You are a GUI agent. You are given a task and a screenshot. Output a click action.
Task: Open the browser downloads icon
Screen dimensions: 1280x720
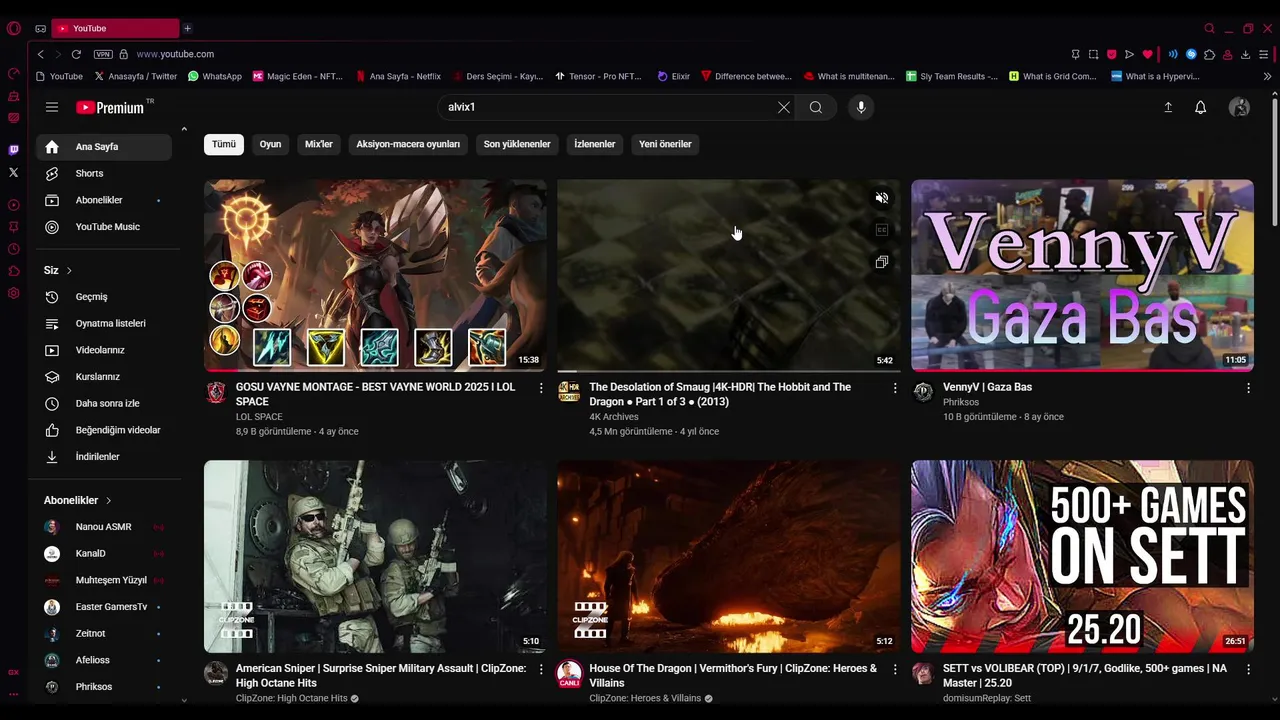coord(1245,54)
